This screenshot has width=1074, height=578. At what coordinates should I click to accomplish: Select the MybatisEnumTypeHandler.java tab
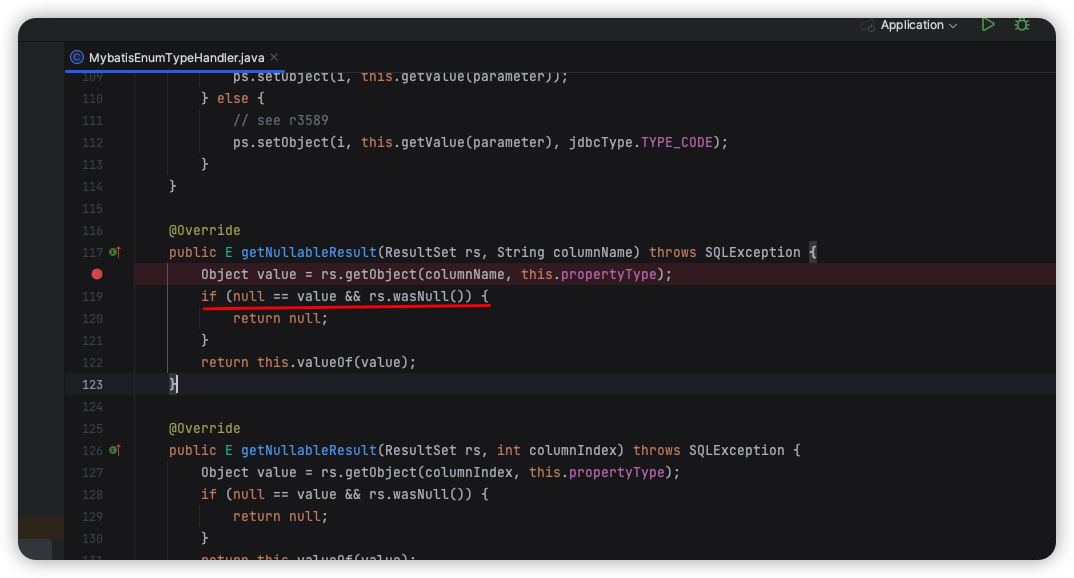click(176, 58)
